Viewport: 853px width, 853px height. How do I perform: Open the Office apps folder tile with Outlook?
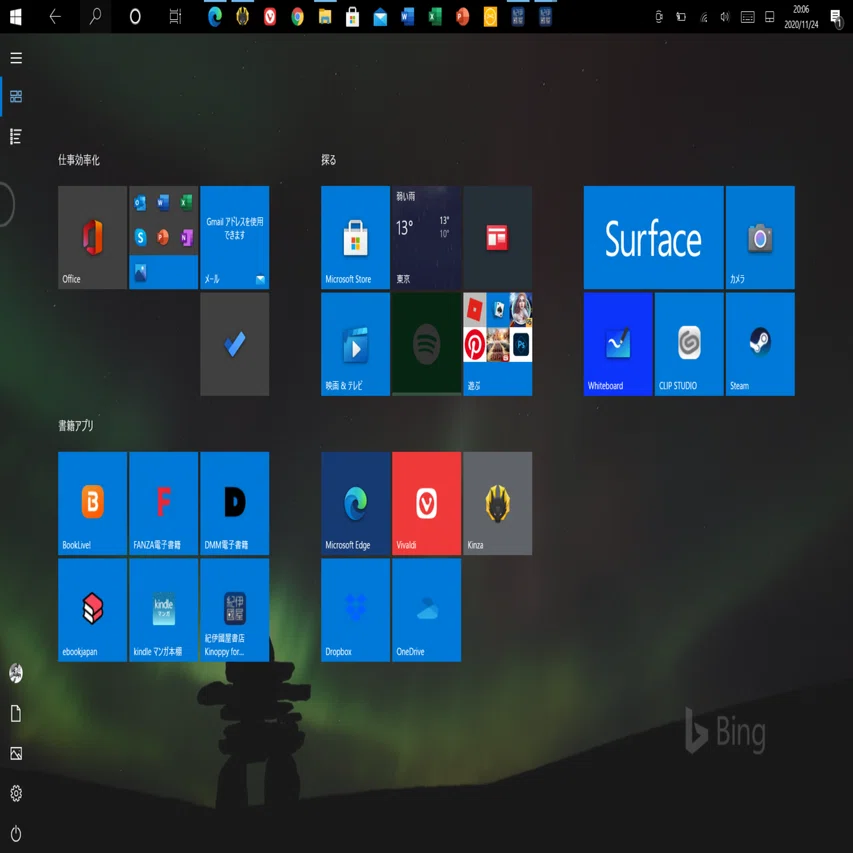pyautogui.click(x=163, y=237)
